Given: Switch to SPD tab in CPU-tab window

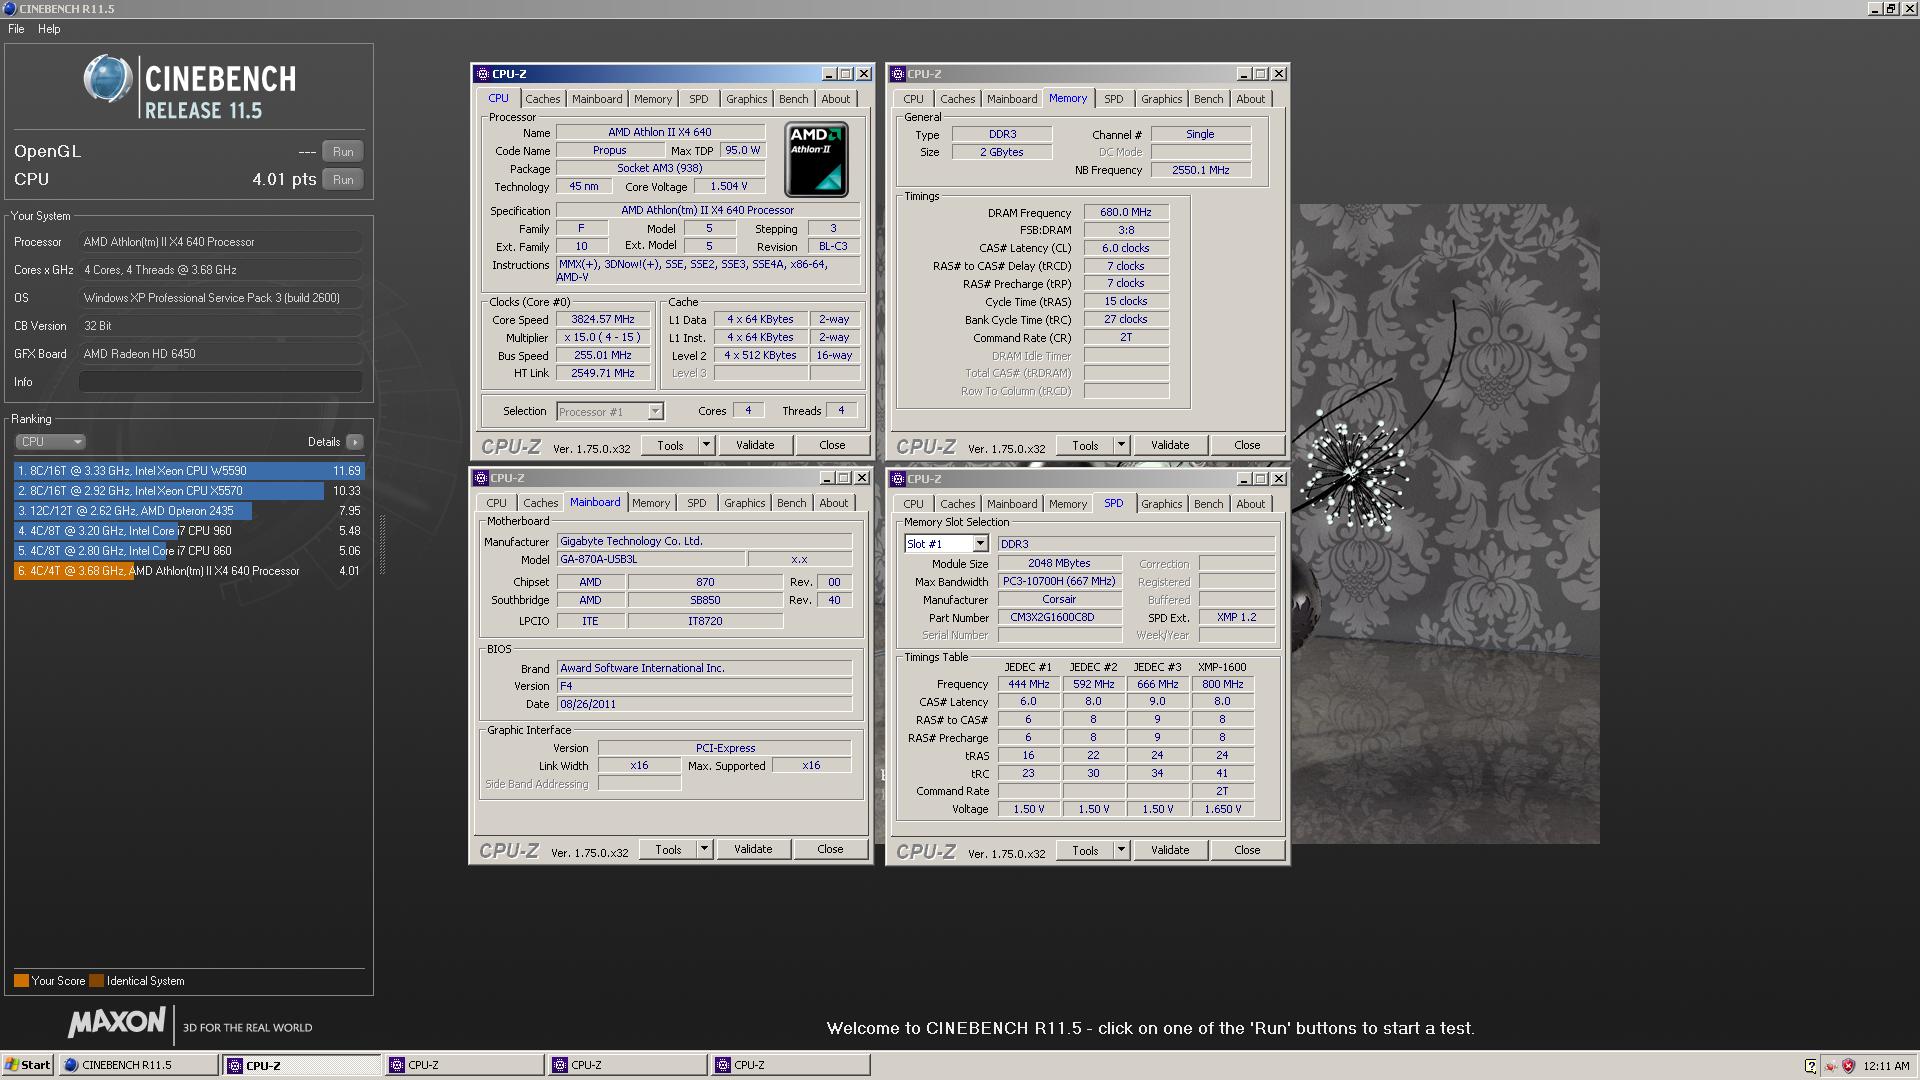Looking at the screenshot, I should [698, 99].
